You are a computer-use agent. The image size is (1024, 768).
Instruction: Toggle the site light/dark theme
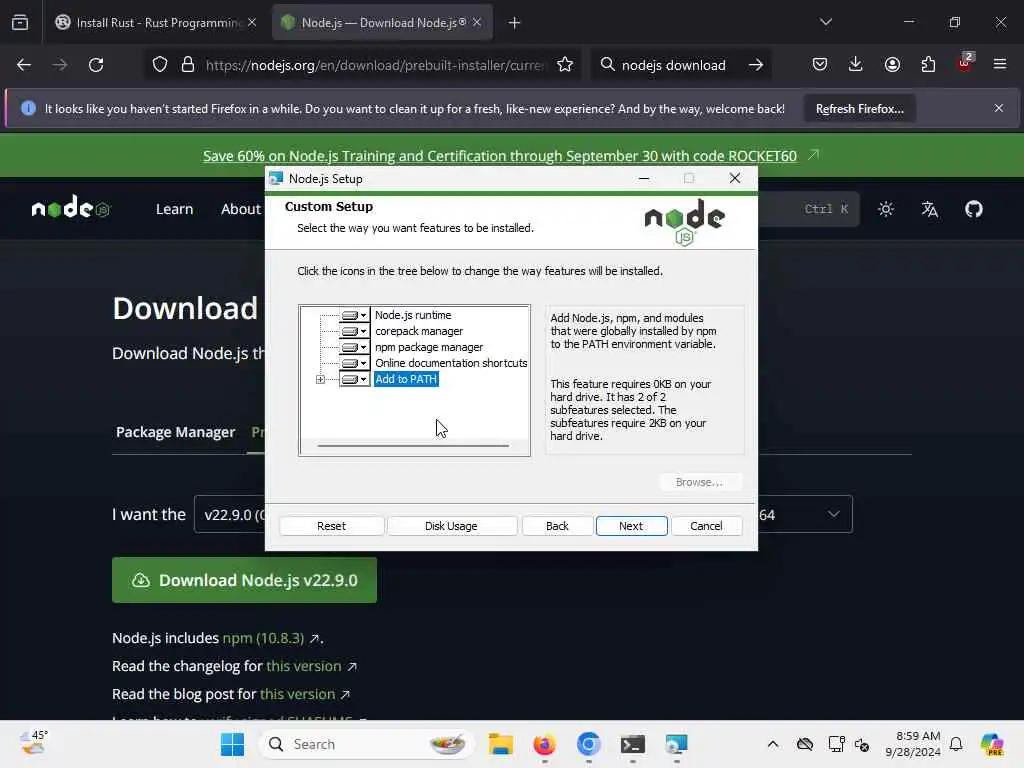pyautogui.click(x=886, y=209)
